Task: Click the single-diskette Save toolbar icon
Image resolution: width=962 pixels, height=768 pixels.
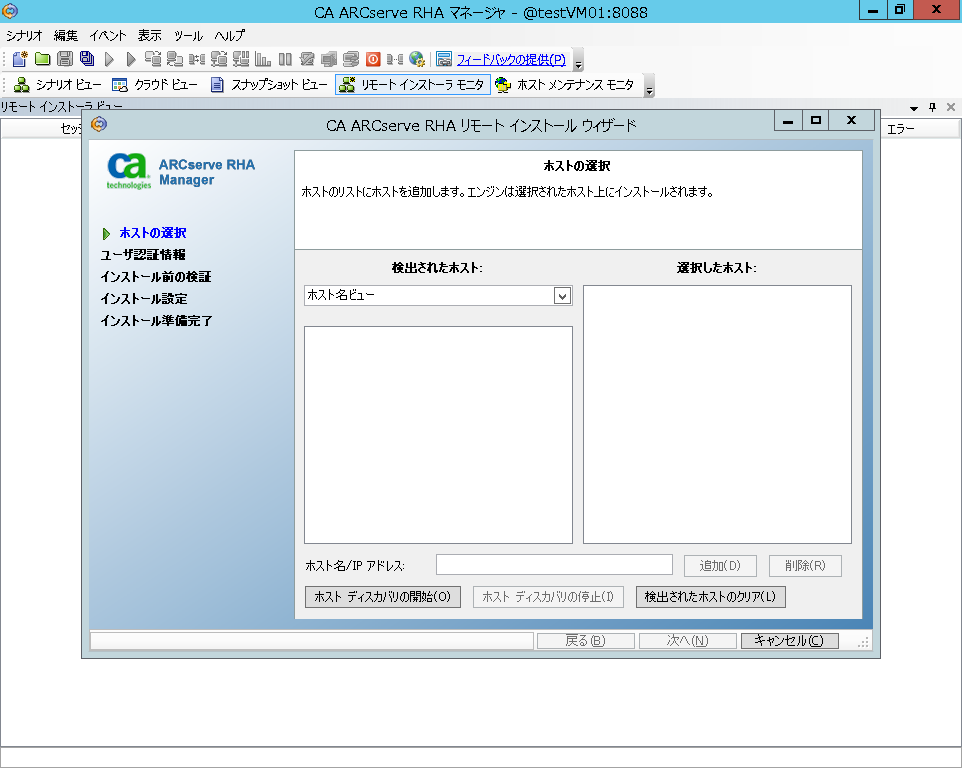Action: (x=64, y=59)
